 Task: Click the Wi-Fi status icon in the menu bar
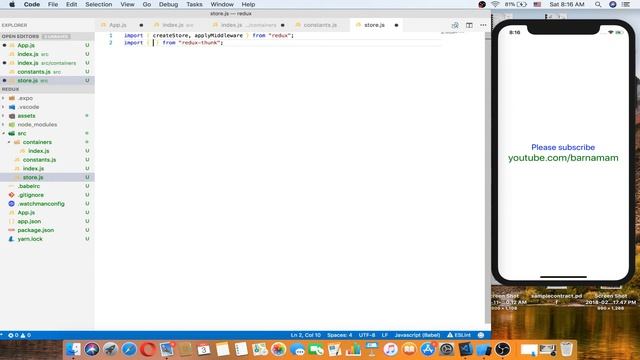(495, 4)
